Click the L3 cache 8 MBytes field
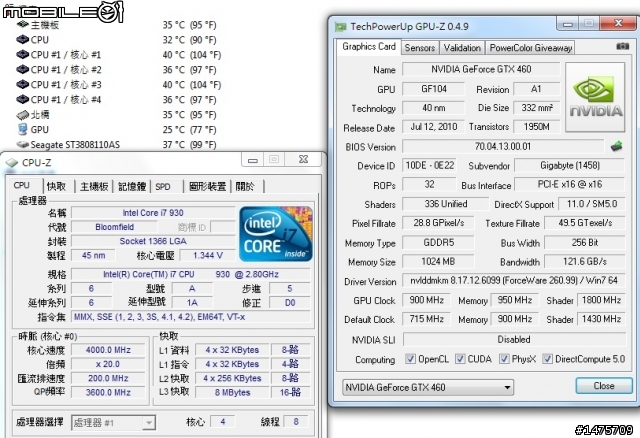Viewport: 640px width, 438px height. pos(233,392)
